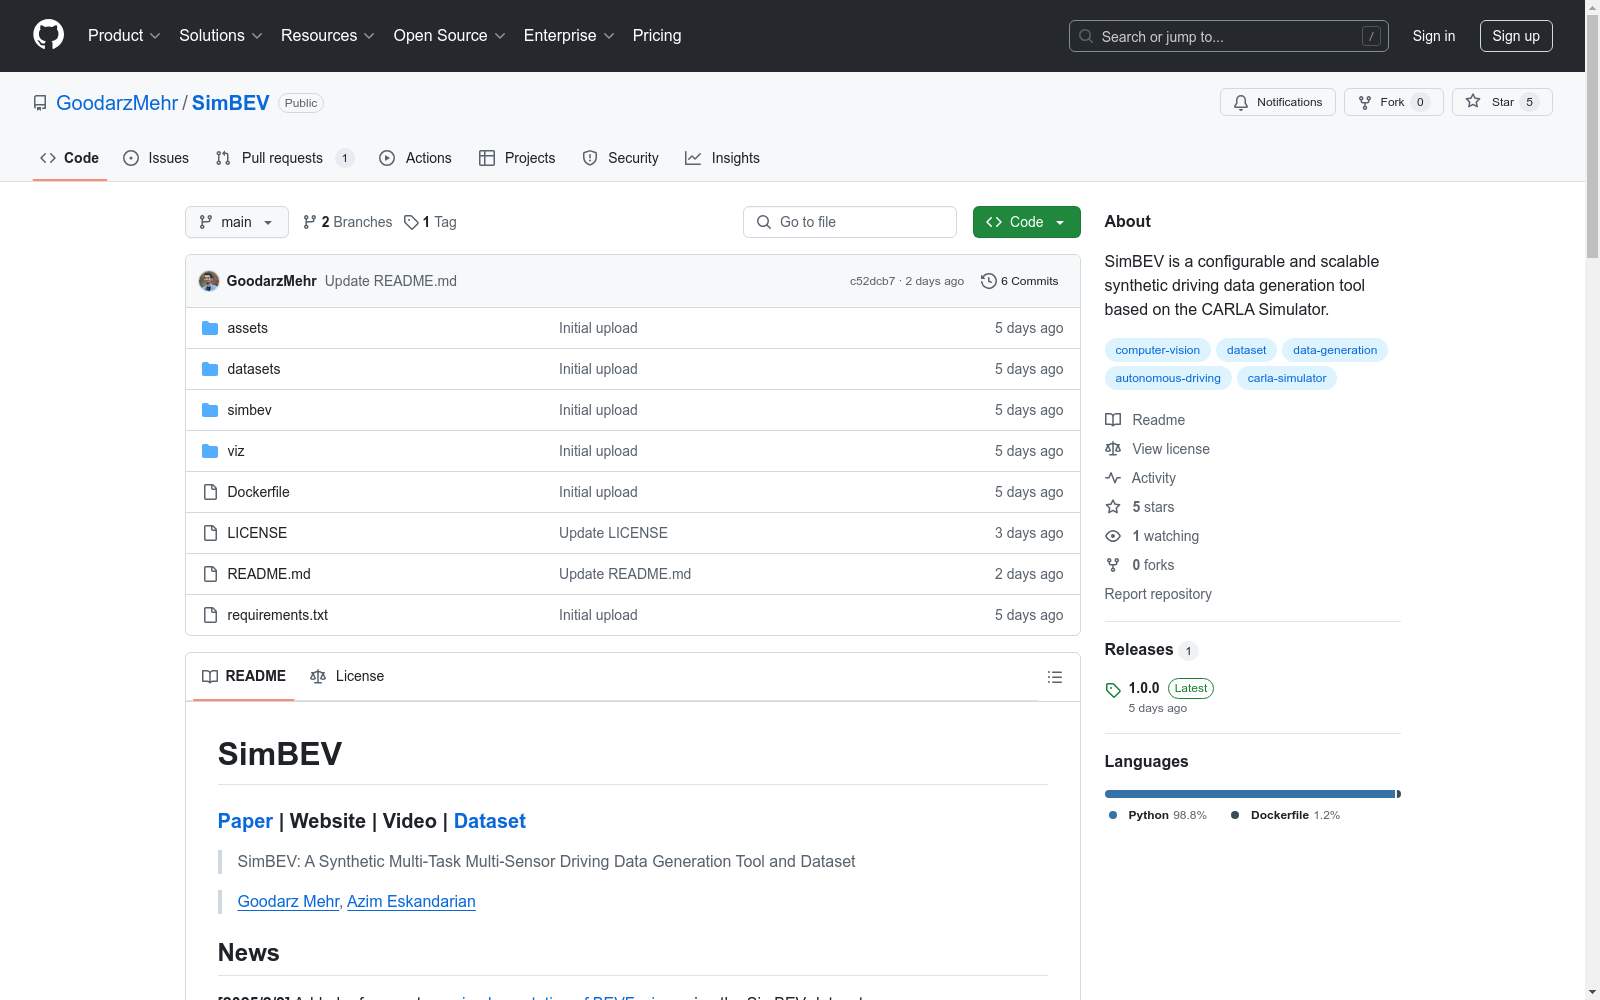
Task: Open the assets folder icon
Action: coord(210,328)
